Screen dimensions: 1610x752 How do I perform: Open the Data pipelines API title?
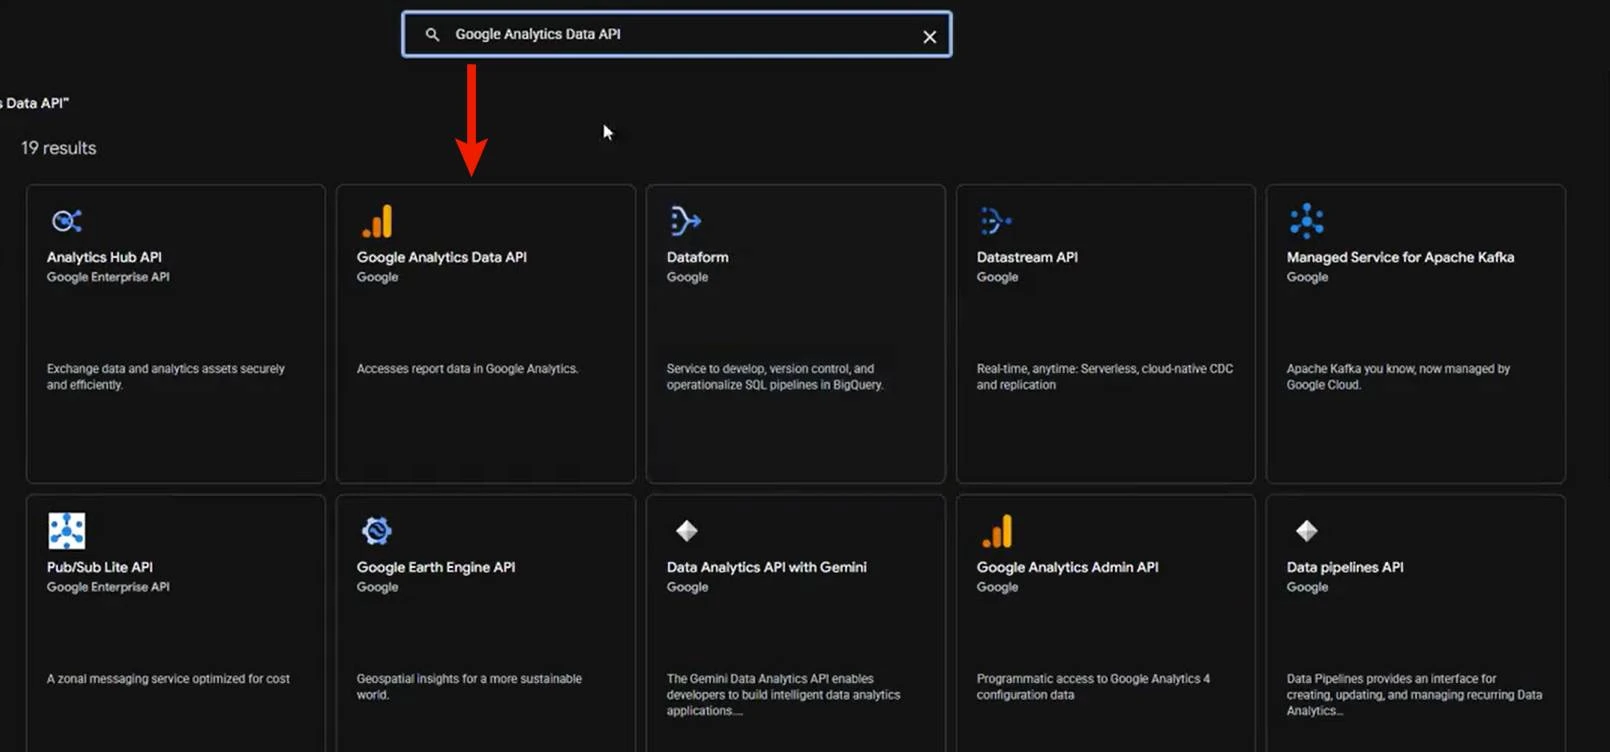click(x=1345, y=567)
